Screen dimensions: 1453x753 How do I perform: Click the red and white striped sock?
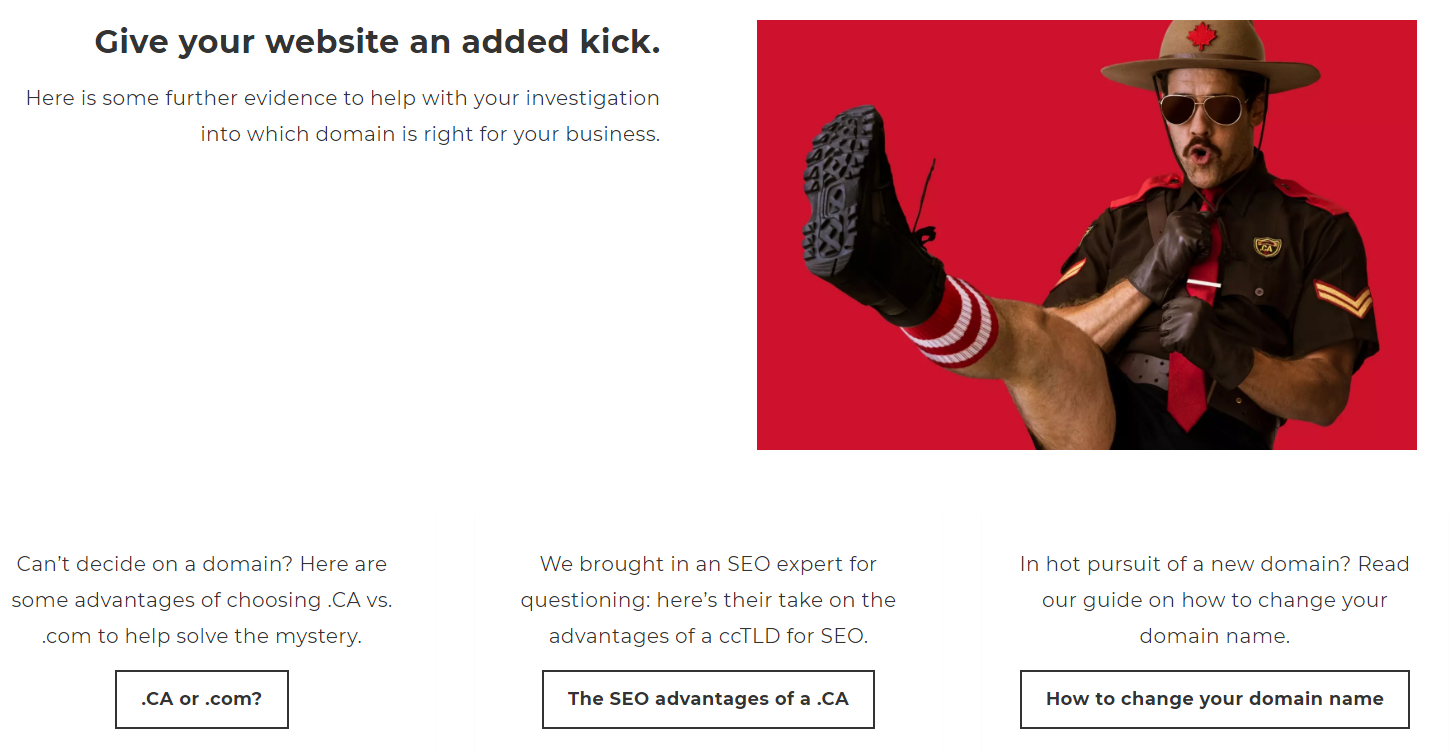coord(950,322)
